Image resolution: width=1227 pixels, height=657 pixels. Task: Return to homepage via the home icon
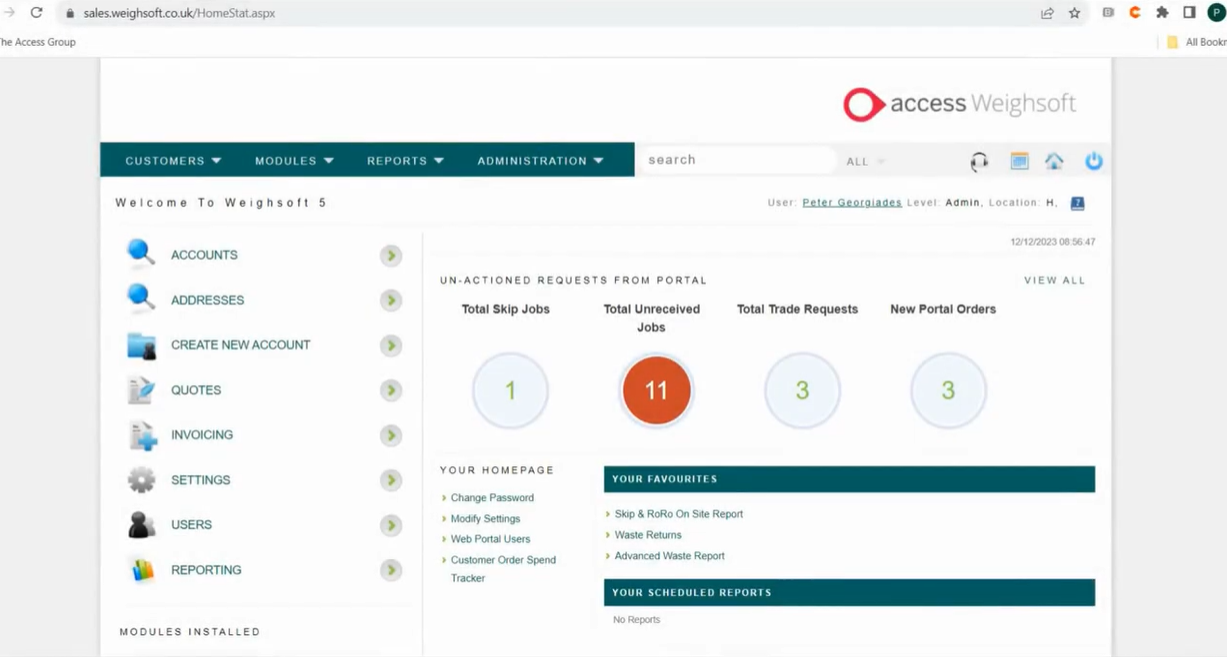(1054, 160)
